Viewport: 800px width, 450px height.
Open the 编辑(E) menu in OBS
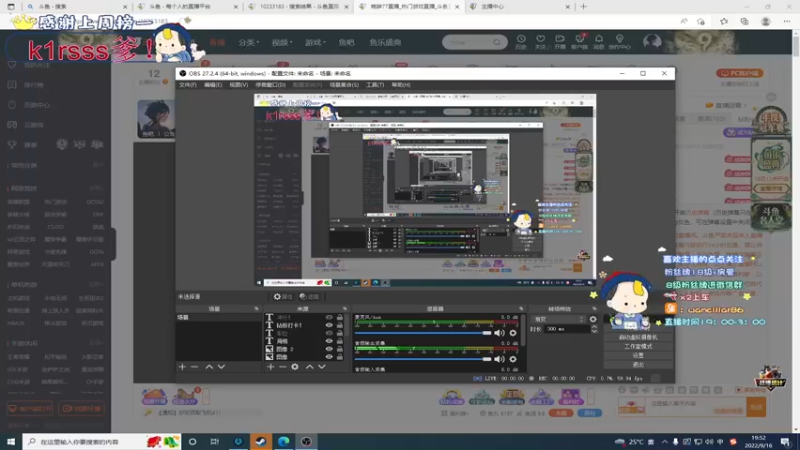pyautogui.click(x=213, y=85)
